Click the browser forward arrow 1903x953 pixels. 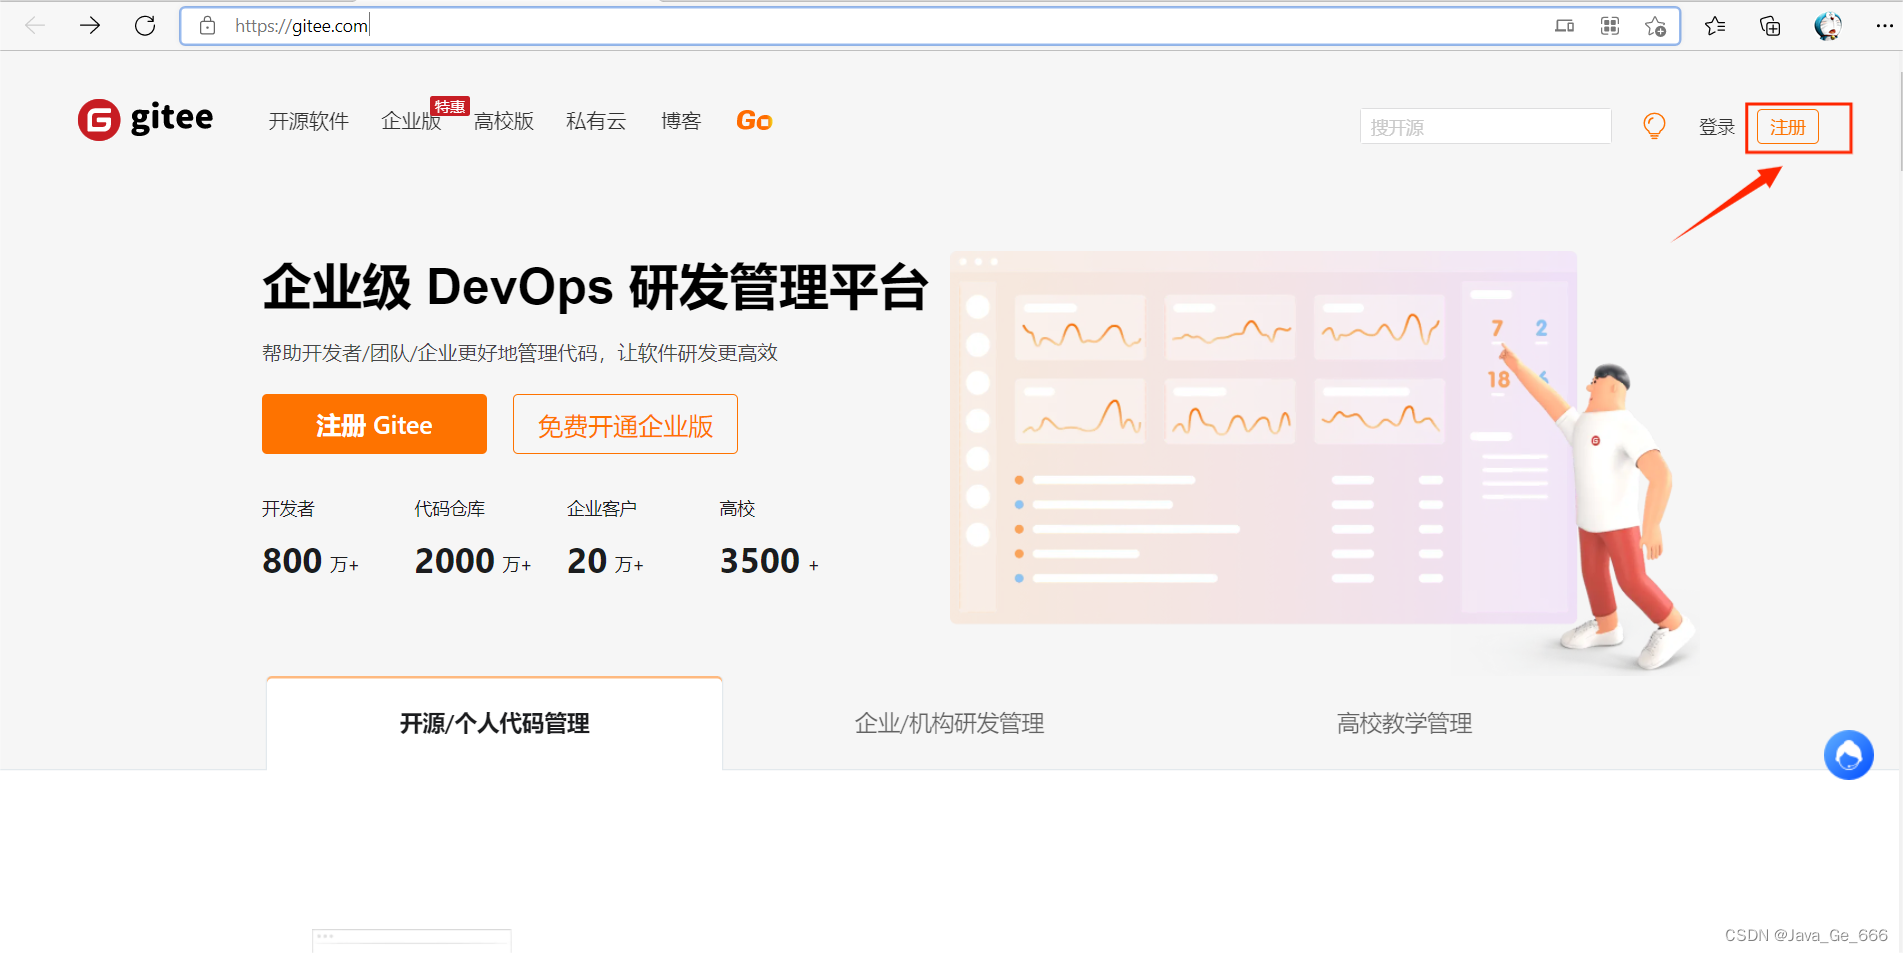pos(90,26)
